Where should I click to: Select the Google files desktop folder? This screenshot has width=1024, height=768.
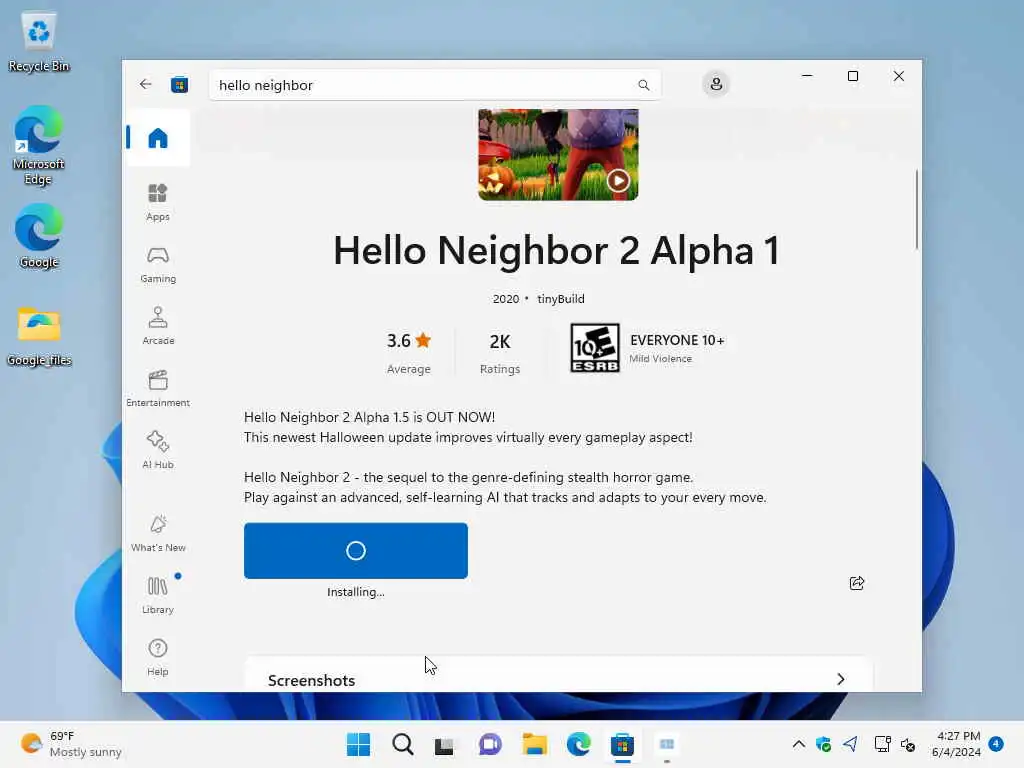click(x=39, y=336)
